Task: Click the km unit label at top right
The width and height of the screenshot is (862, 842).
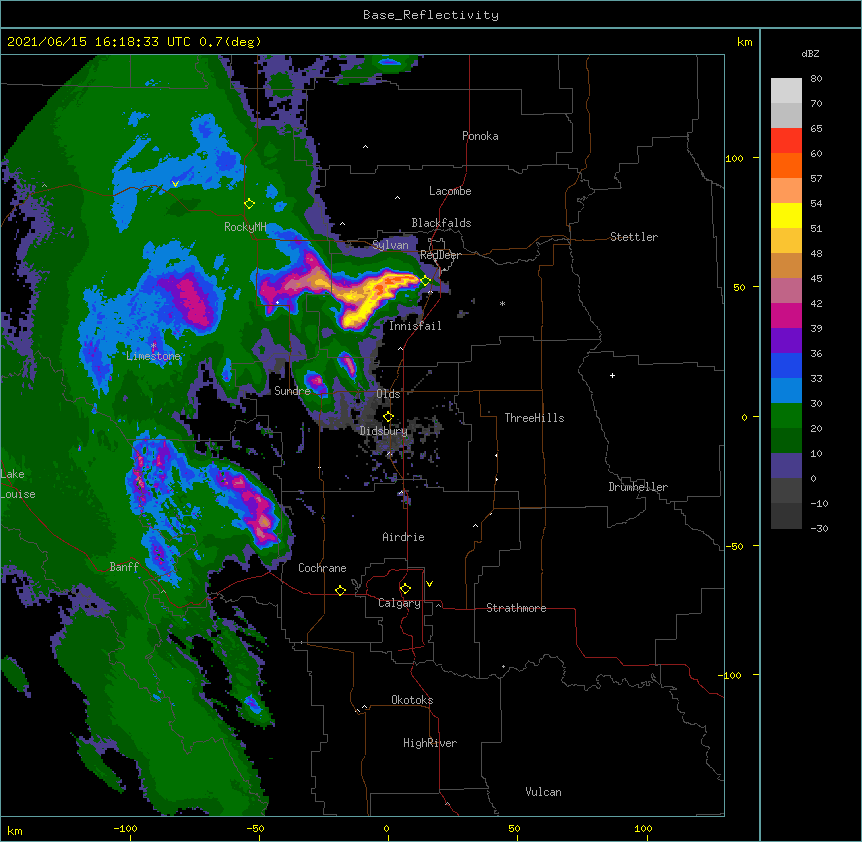Action: click(x=744, y=42)
